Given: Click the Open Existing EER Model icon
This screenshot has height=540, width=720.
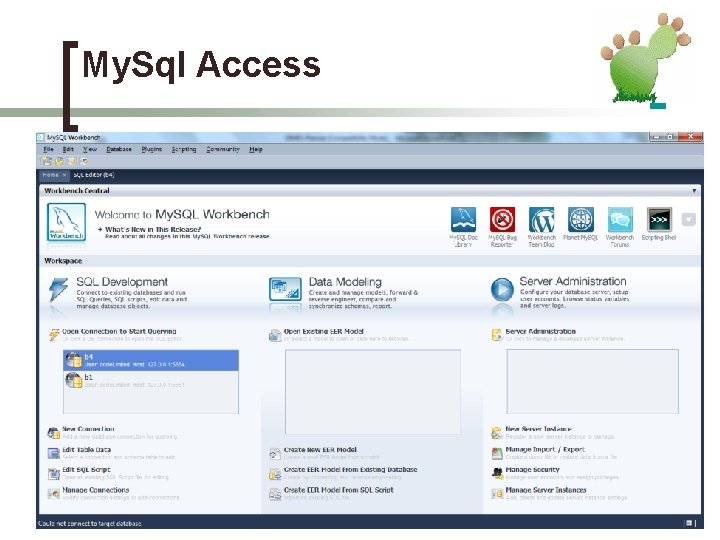Looking at the screenshot, I should click(x=275, y=335).
